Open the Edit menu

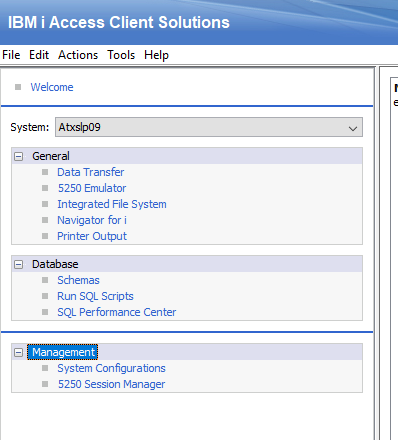point(39,55)
